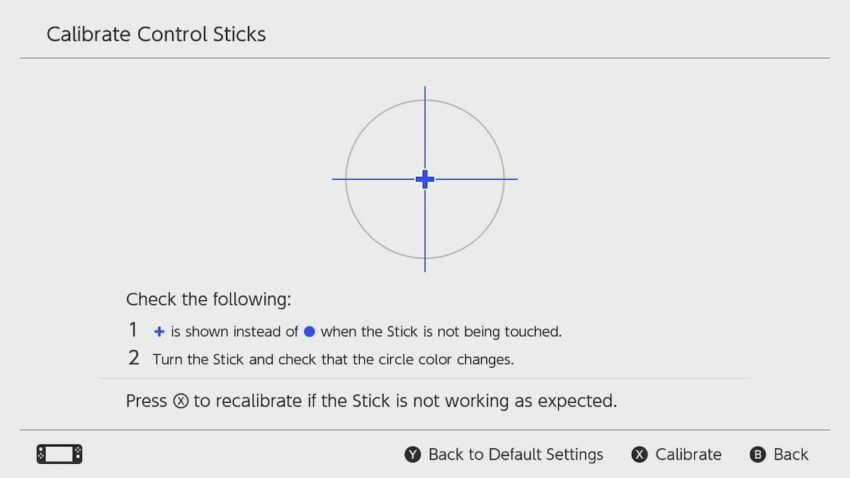
Task: Click the horizontal crosshair line left end
Action: [336, 179]
